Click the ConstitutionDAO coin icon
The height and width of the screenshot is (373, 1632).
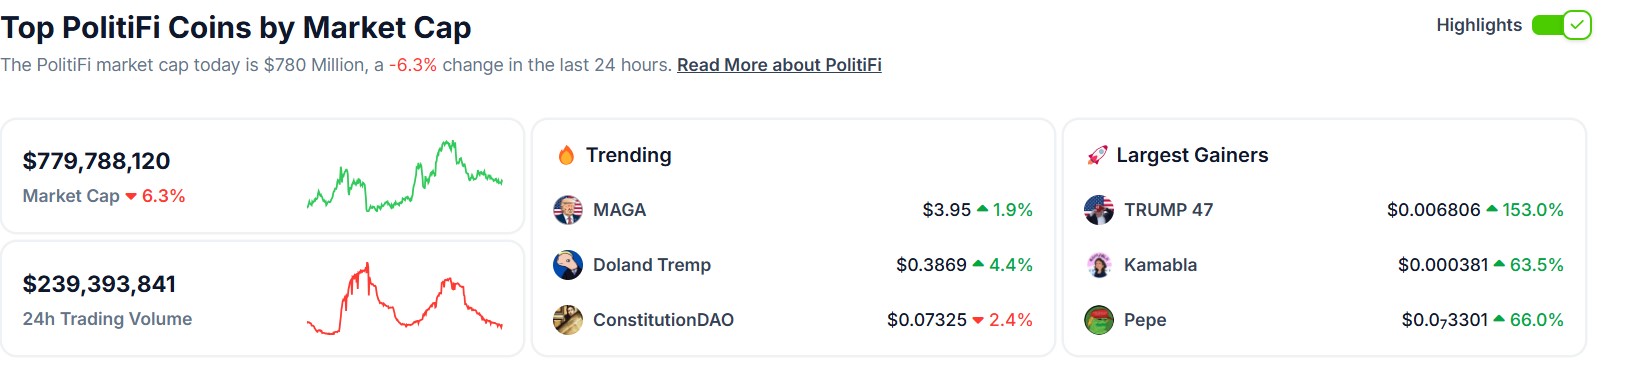click(x=568, y=320)
